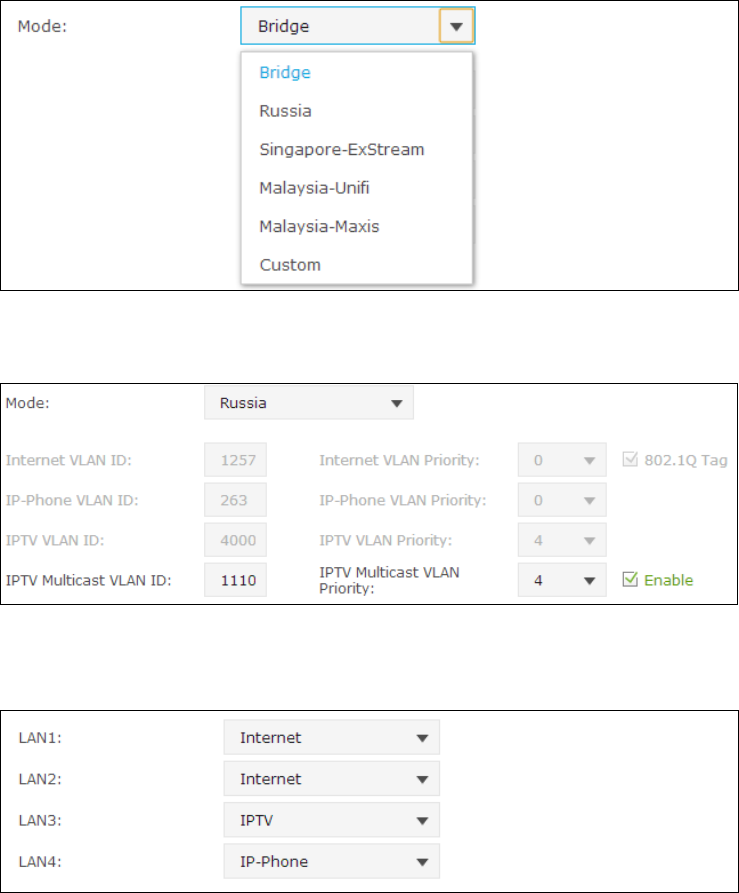Image resolution: width=739 pixels, height=893 pixels.
Task: Click the IP-Phone VLAN ID field 263
Action: [x=236, y=500]
